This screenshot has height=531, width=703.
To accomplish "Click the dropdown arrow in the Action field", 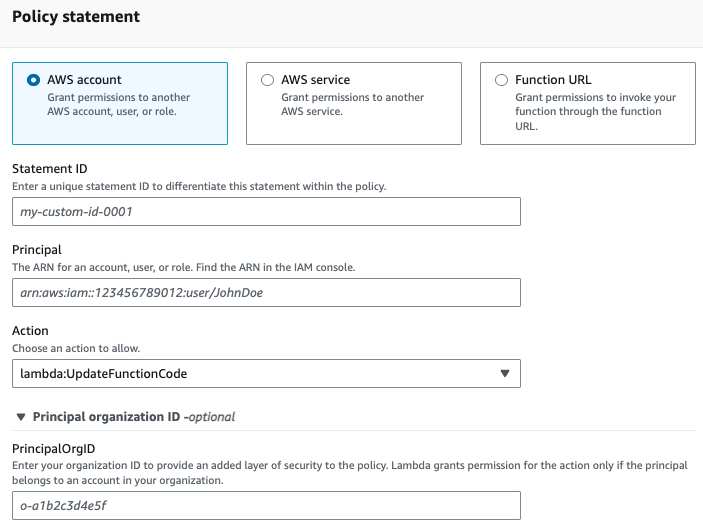I will 503,374.
